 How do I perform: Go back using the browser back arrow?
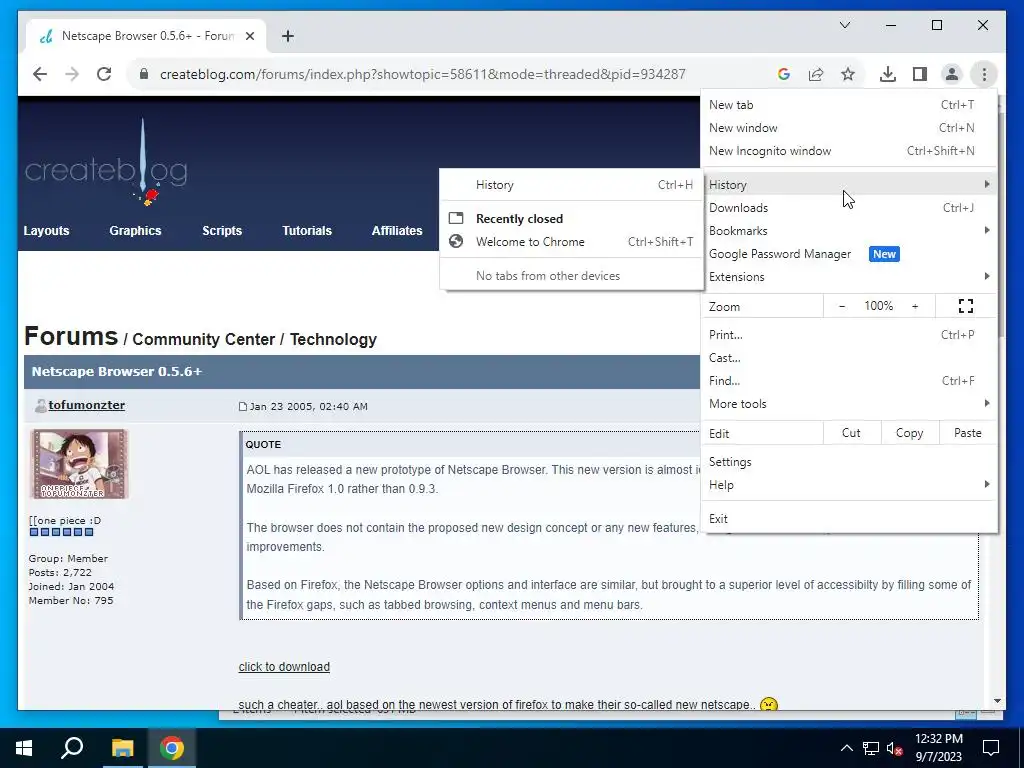40,74
